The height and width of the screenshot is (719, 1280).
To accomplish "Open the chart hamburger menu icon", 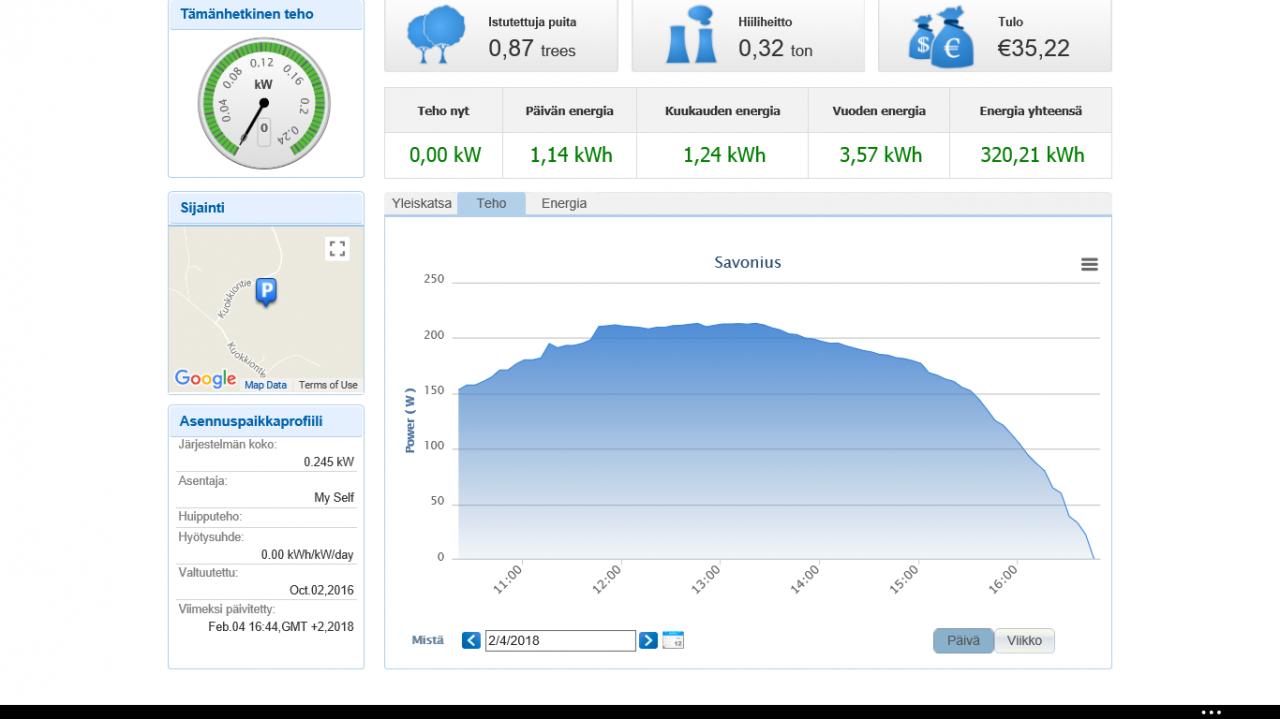I will [1089, 264].
